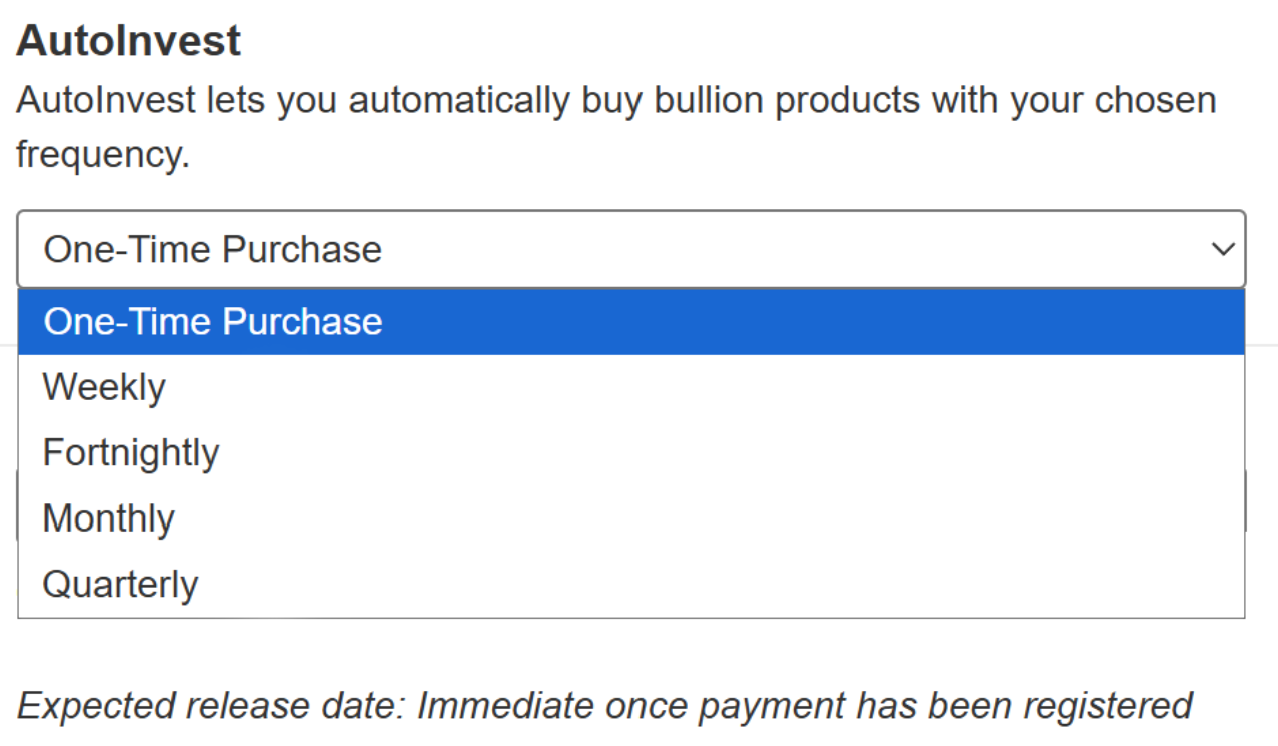Click the AutoInvest section heading
This screenshot has width=1278, height=746.
[x=129, y=41]
